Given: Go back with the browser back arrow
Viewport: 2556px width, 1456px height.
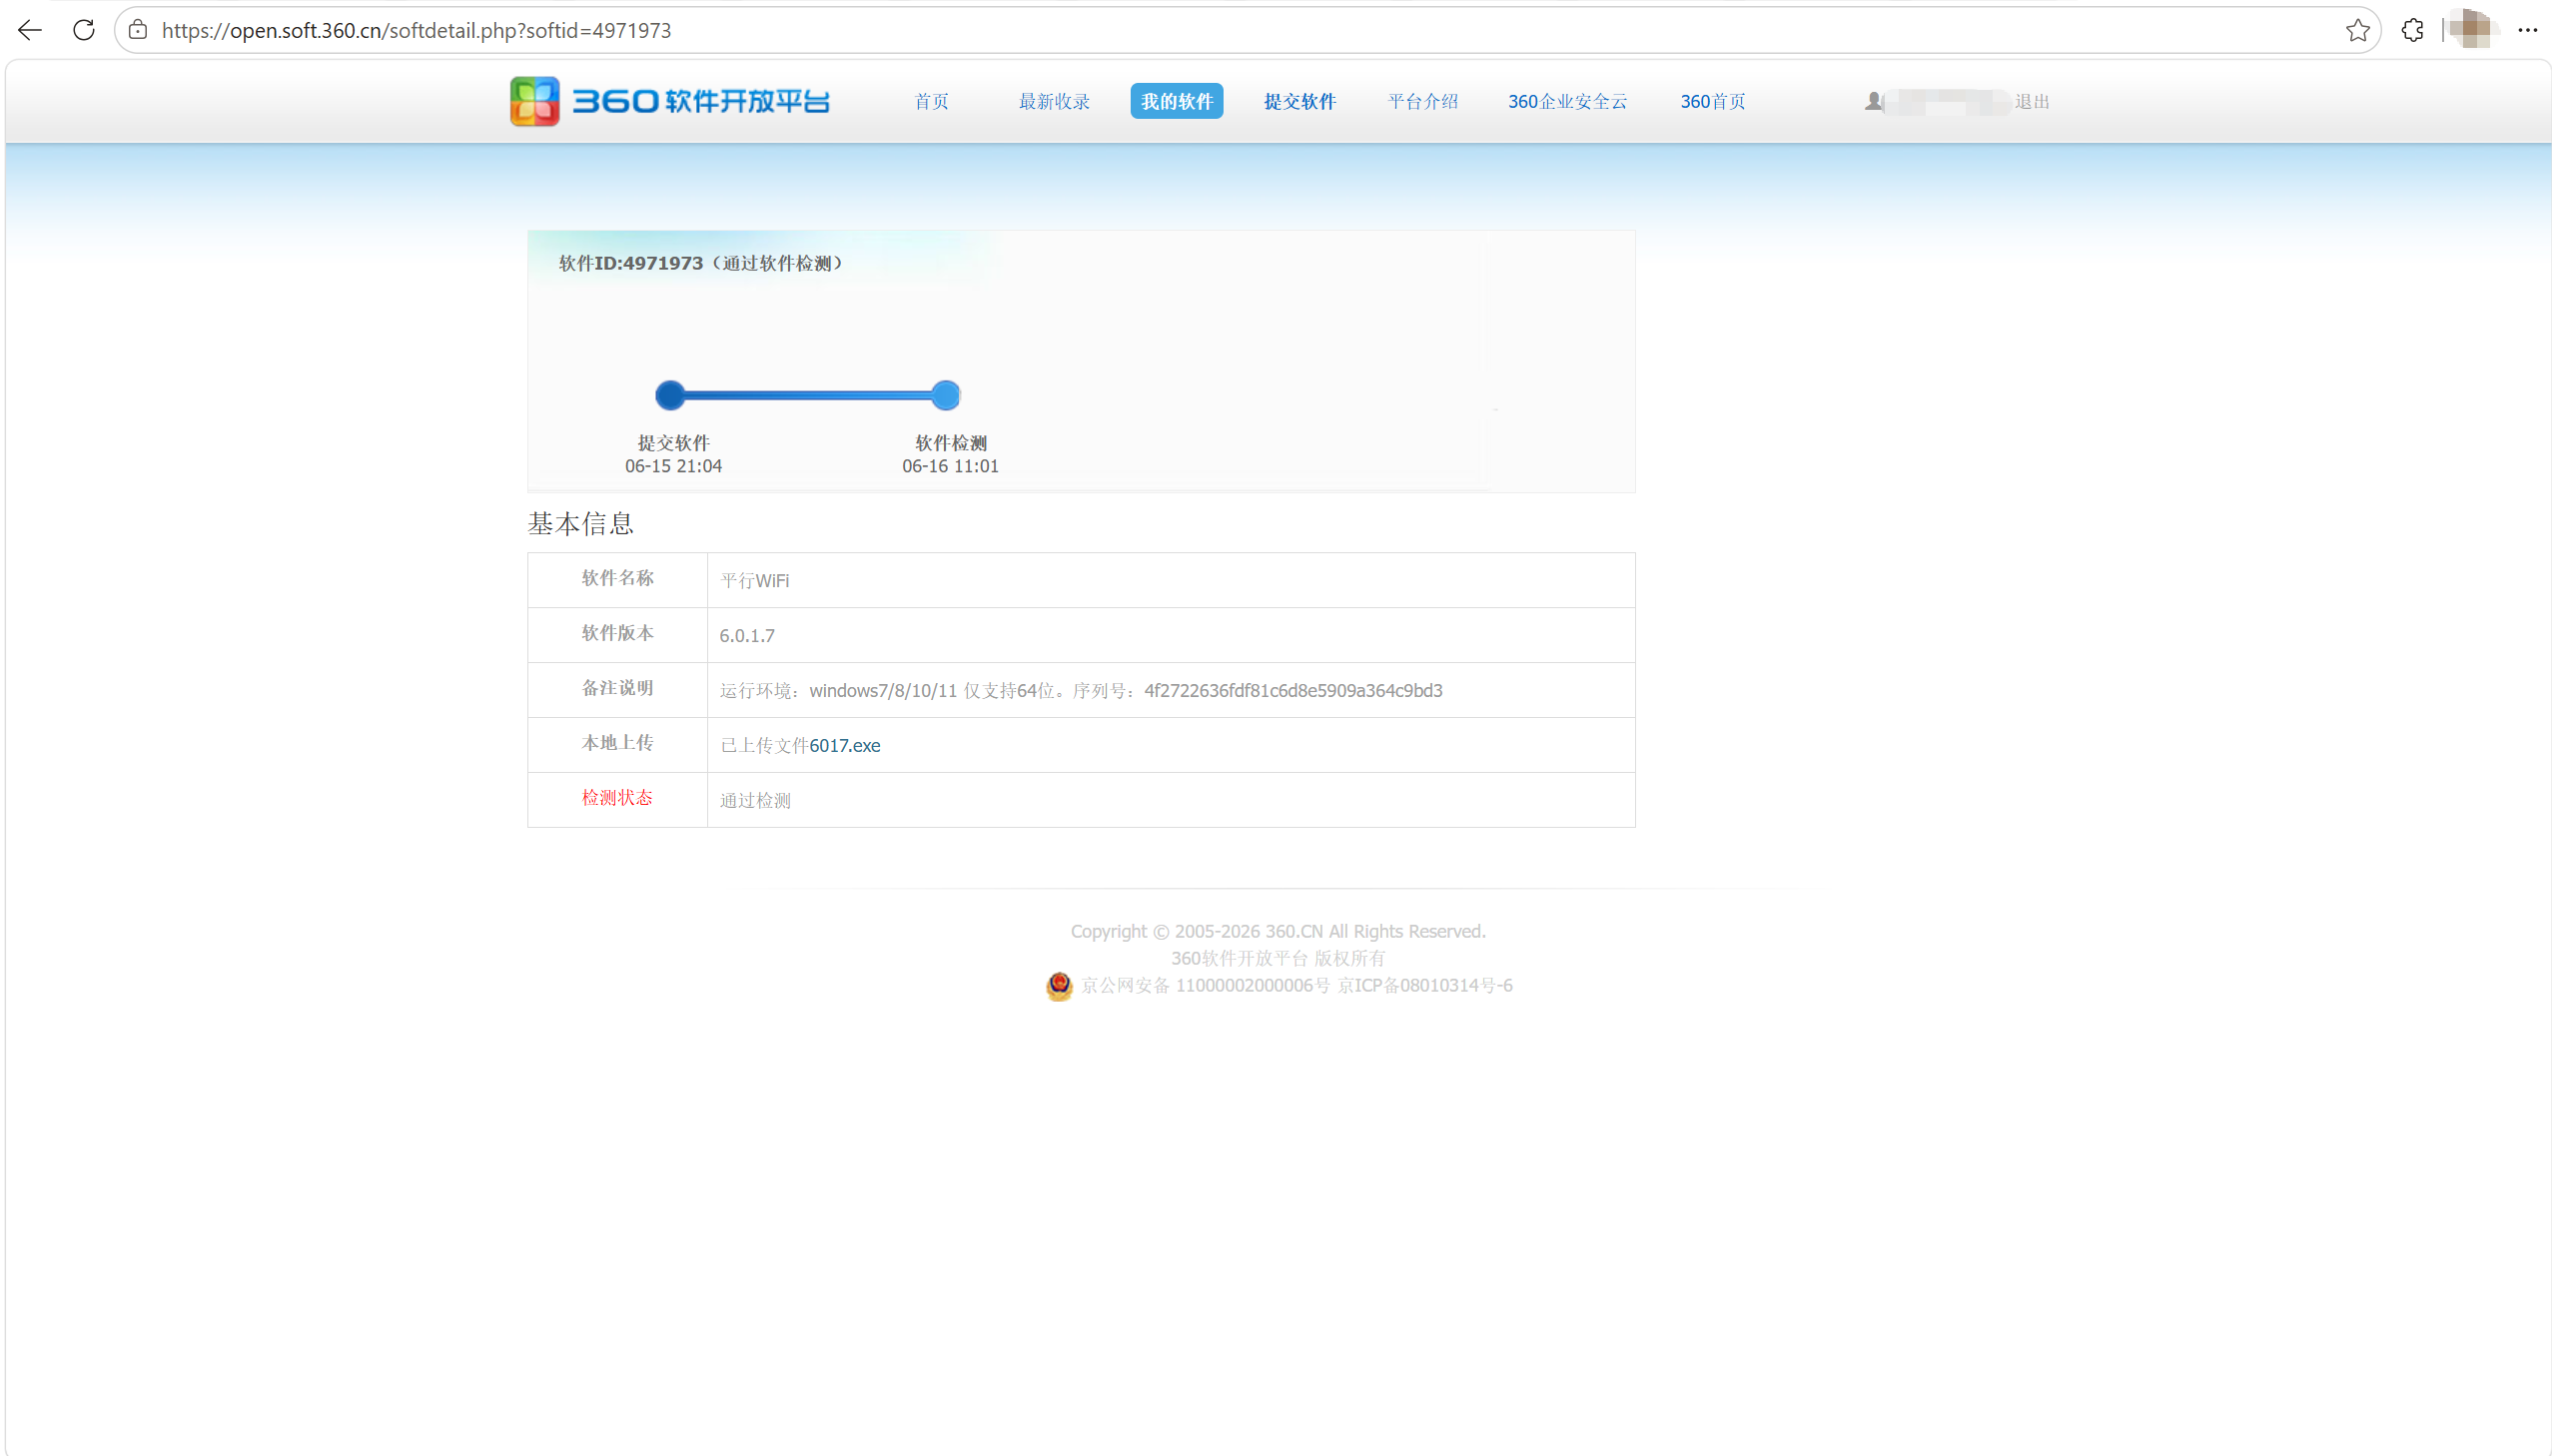Looking at the screenshot, I should coord(30,30).
